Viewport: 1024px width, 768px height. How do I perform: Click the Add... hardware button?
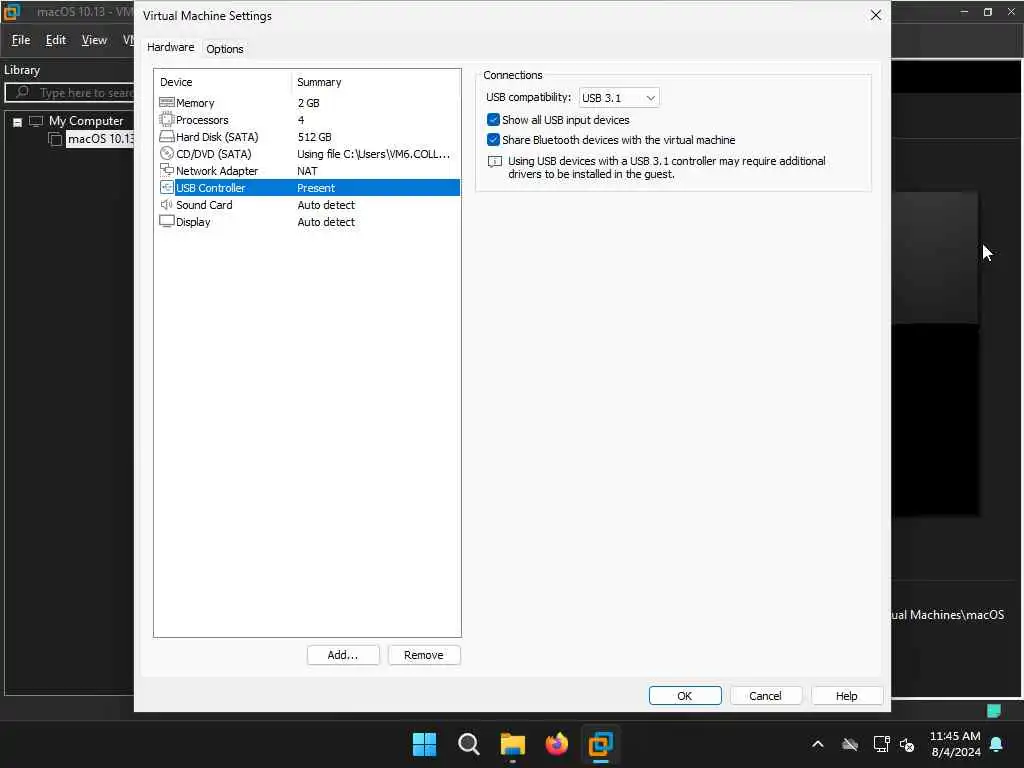click(343, 655)
